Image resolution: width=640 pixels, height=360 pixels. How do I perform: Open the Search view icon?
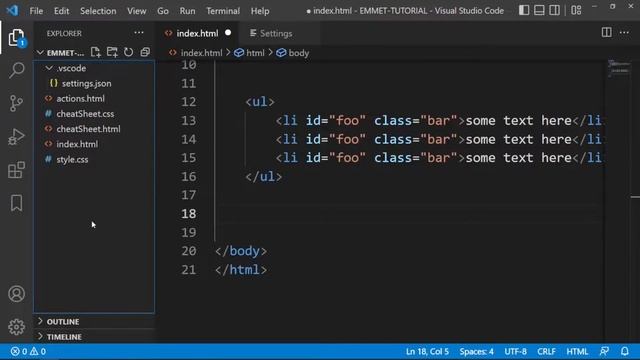[16, 70]
